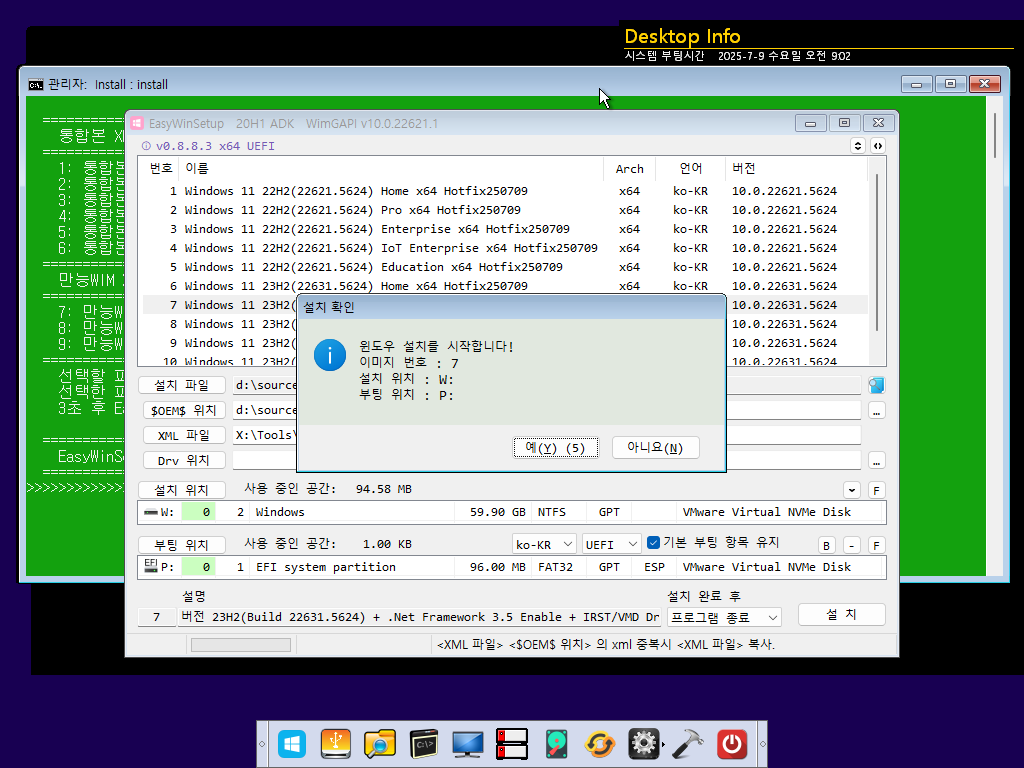Open the settings gear icon in dock
The width and height of the screenshot is (1024, 768).
tap(644, 744)
